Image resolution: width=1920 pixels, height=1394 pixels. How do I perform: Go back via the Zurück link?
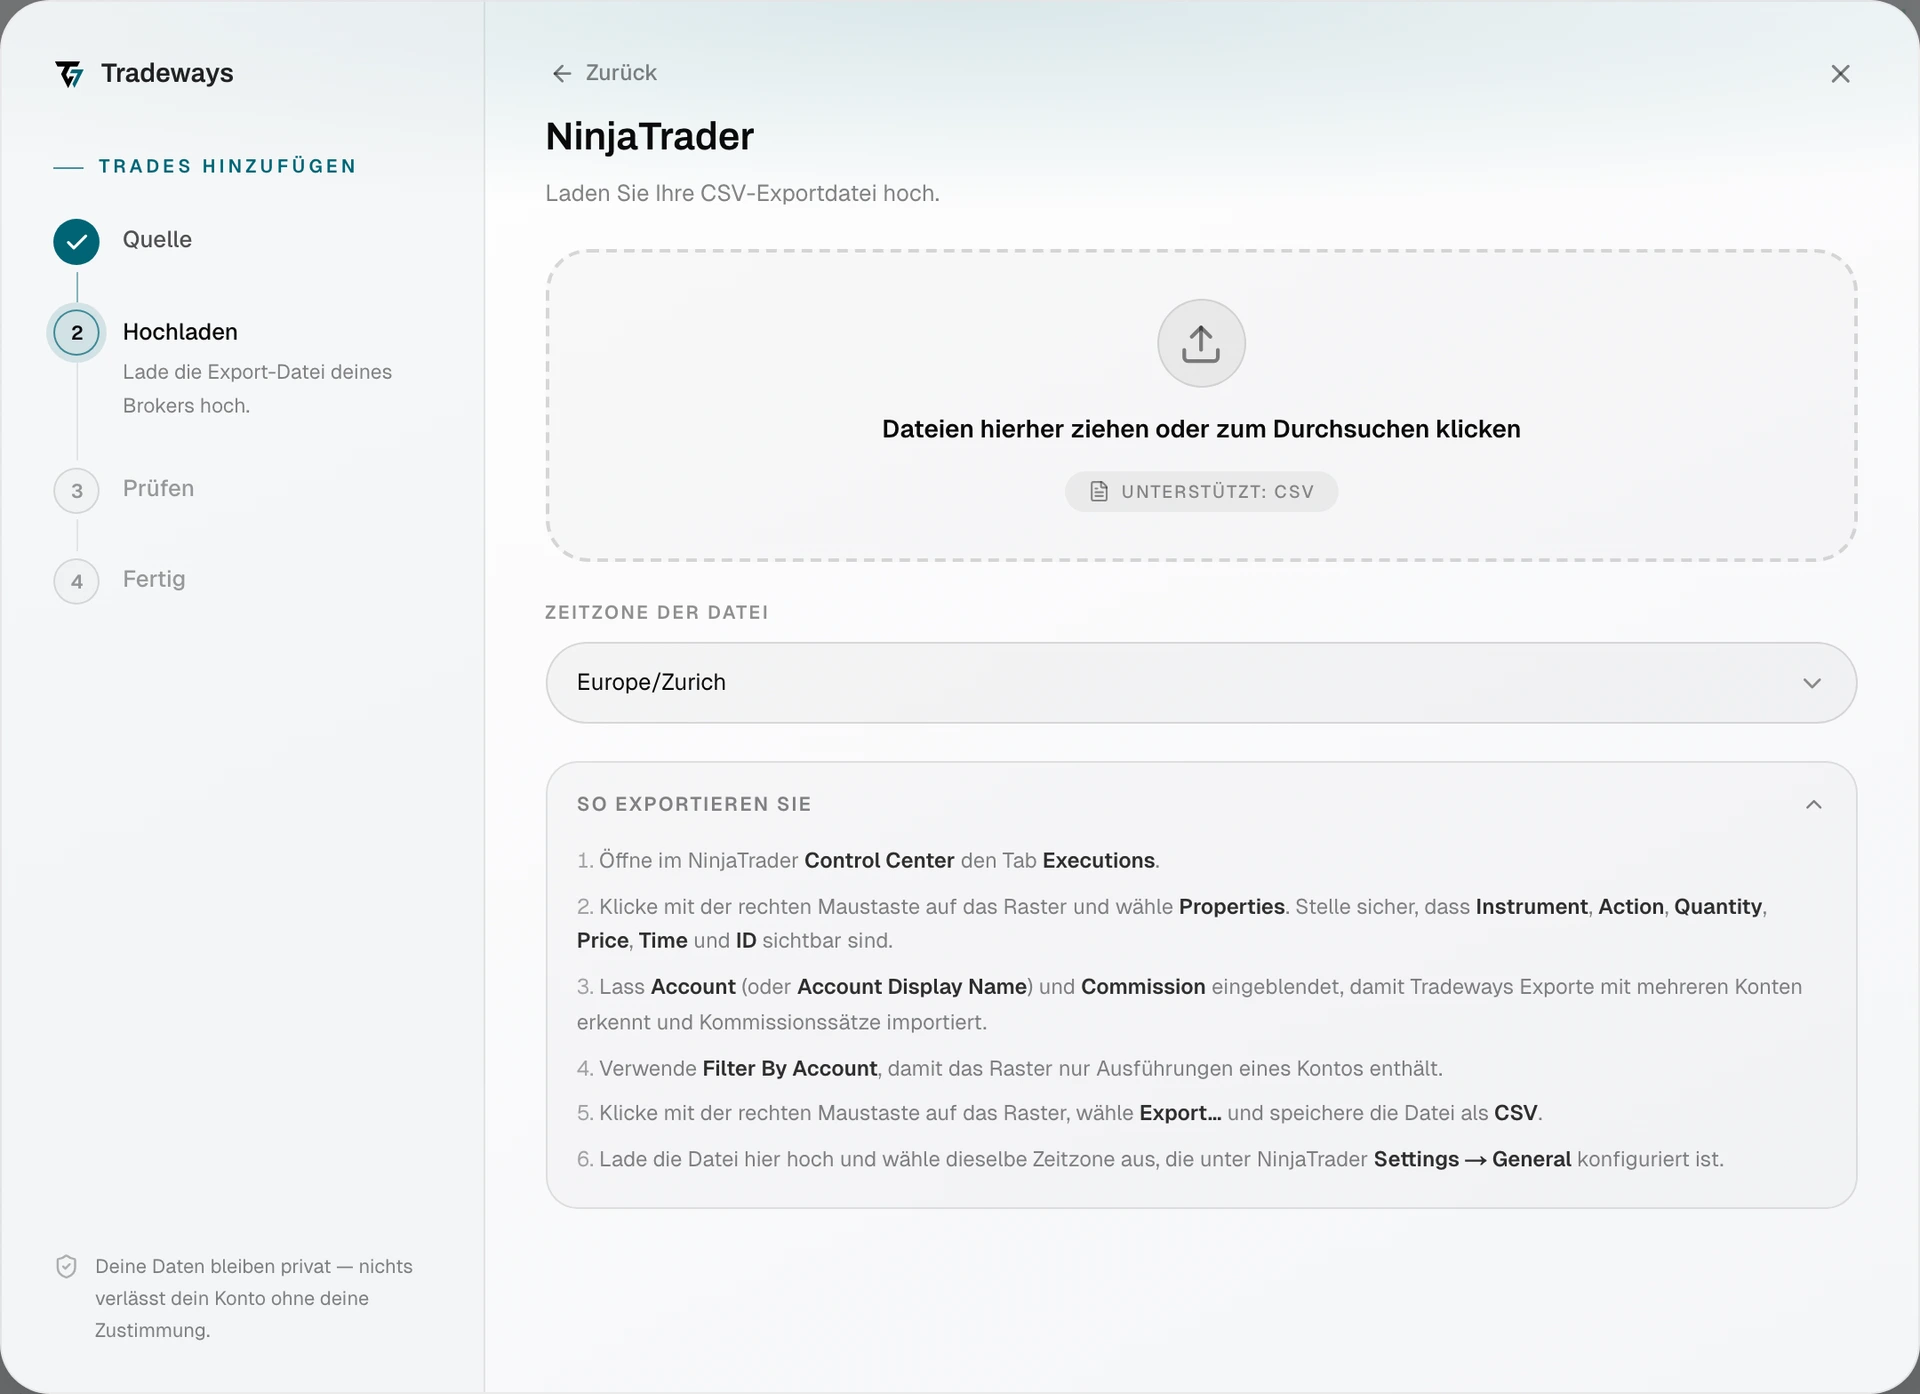pyautogui.click(x=605, y=74)
